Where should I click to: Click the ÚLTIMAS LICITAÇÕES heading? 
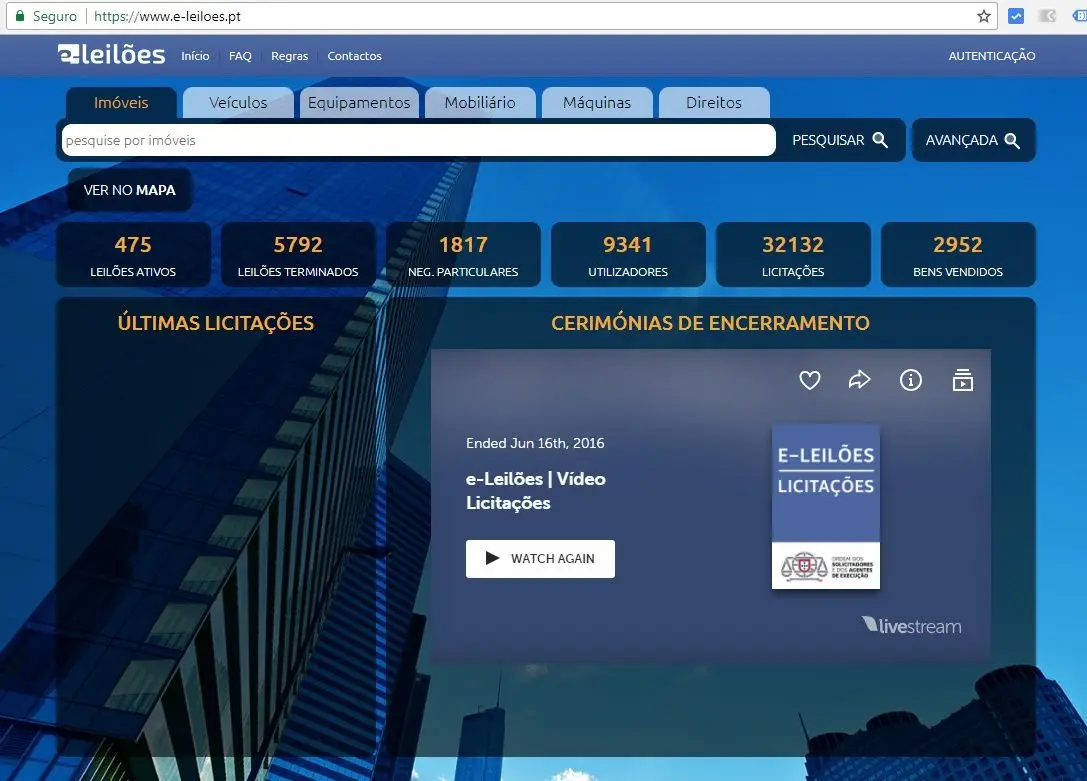pyautogui.click(x=216, y=323)
